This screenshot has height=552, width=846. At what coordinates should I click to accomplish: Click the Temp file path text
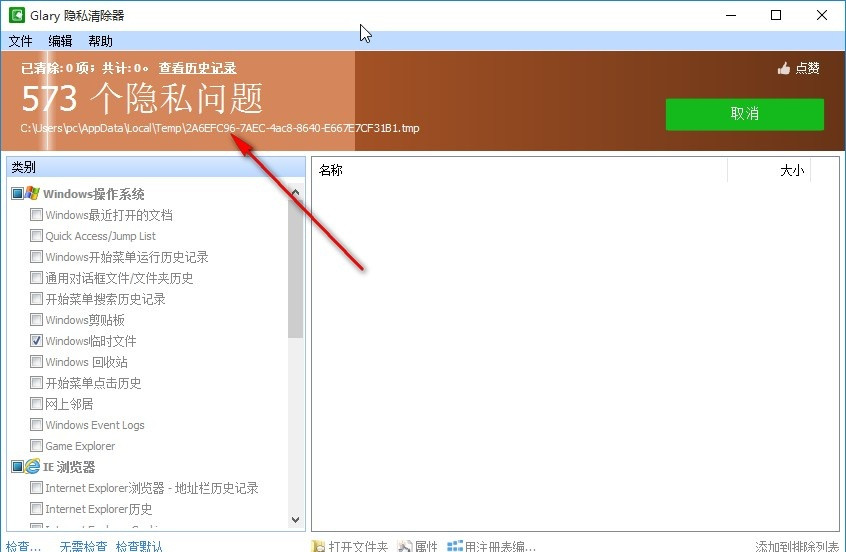pos(220,128)
